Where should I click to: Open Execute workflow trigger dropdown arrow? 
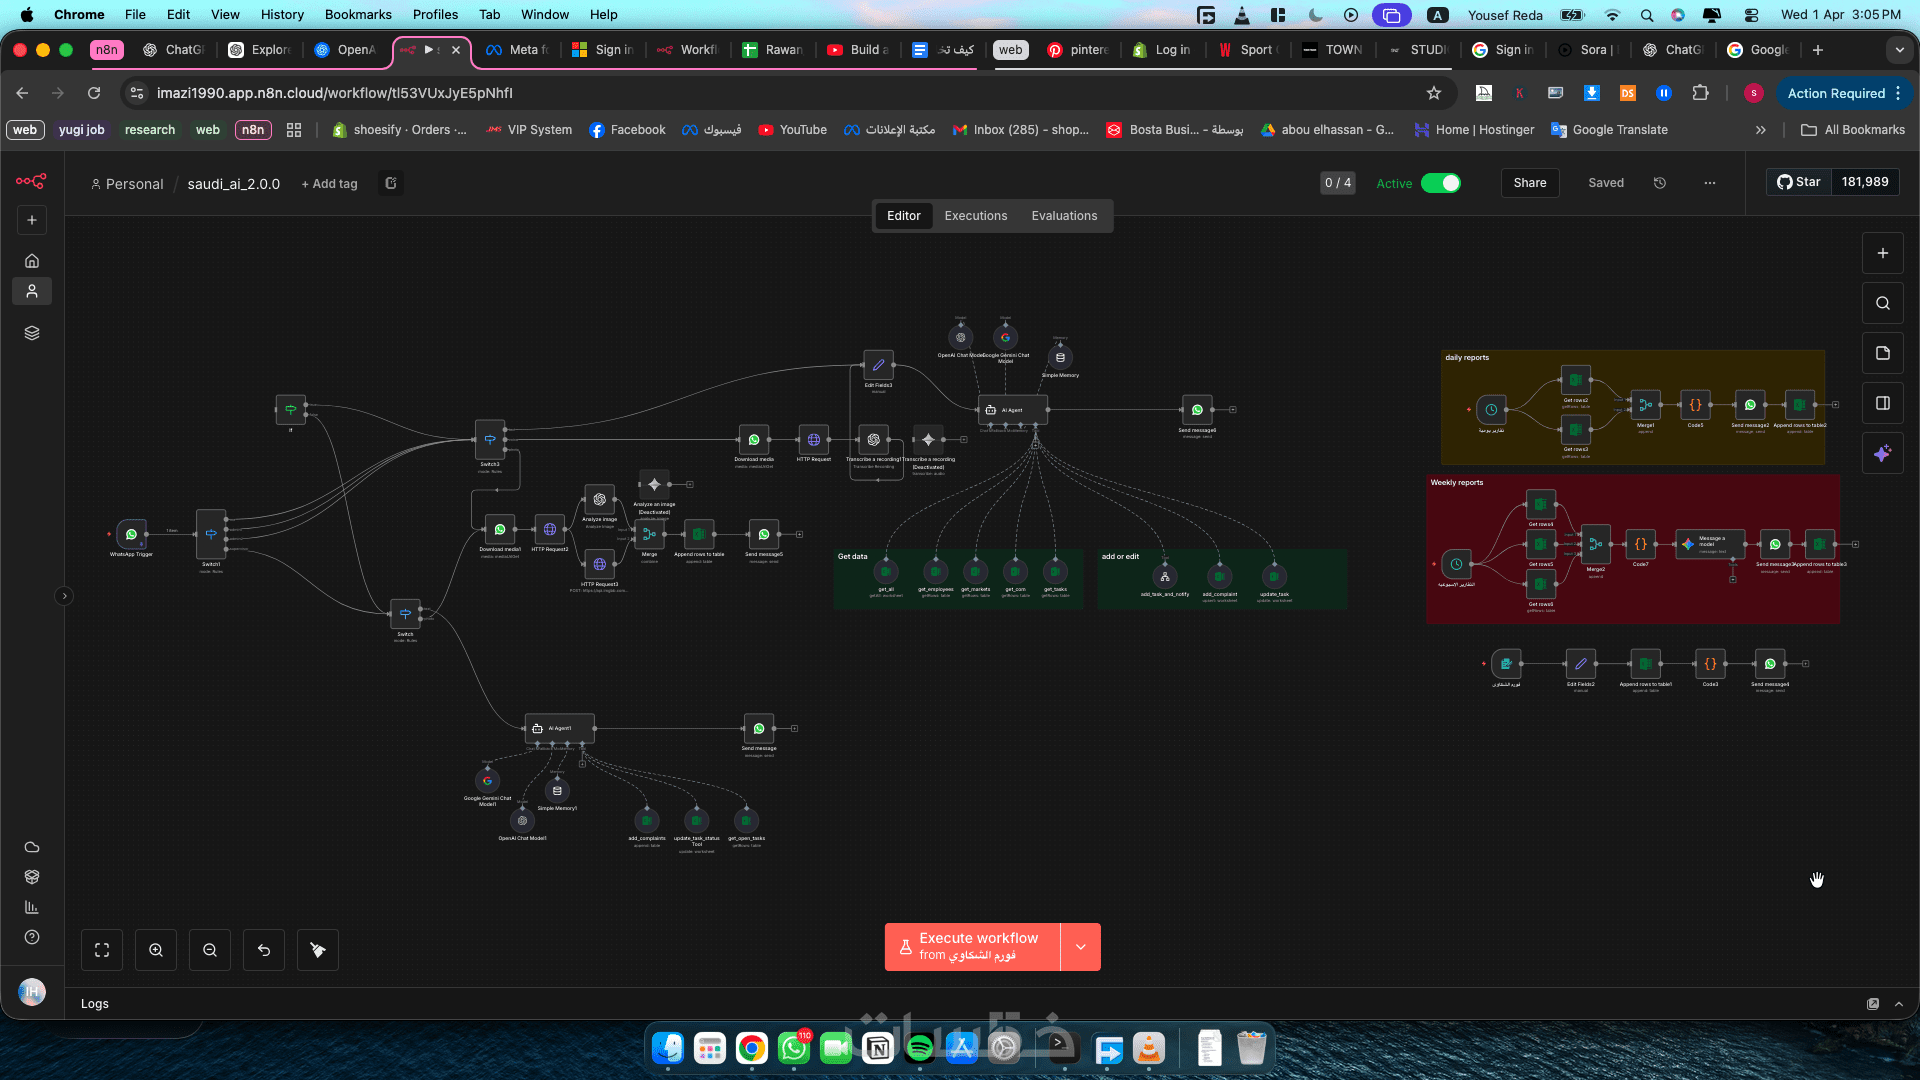pos(1081,947)
